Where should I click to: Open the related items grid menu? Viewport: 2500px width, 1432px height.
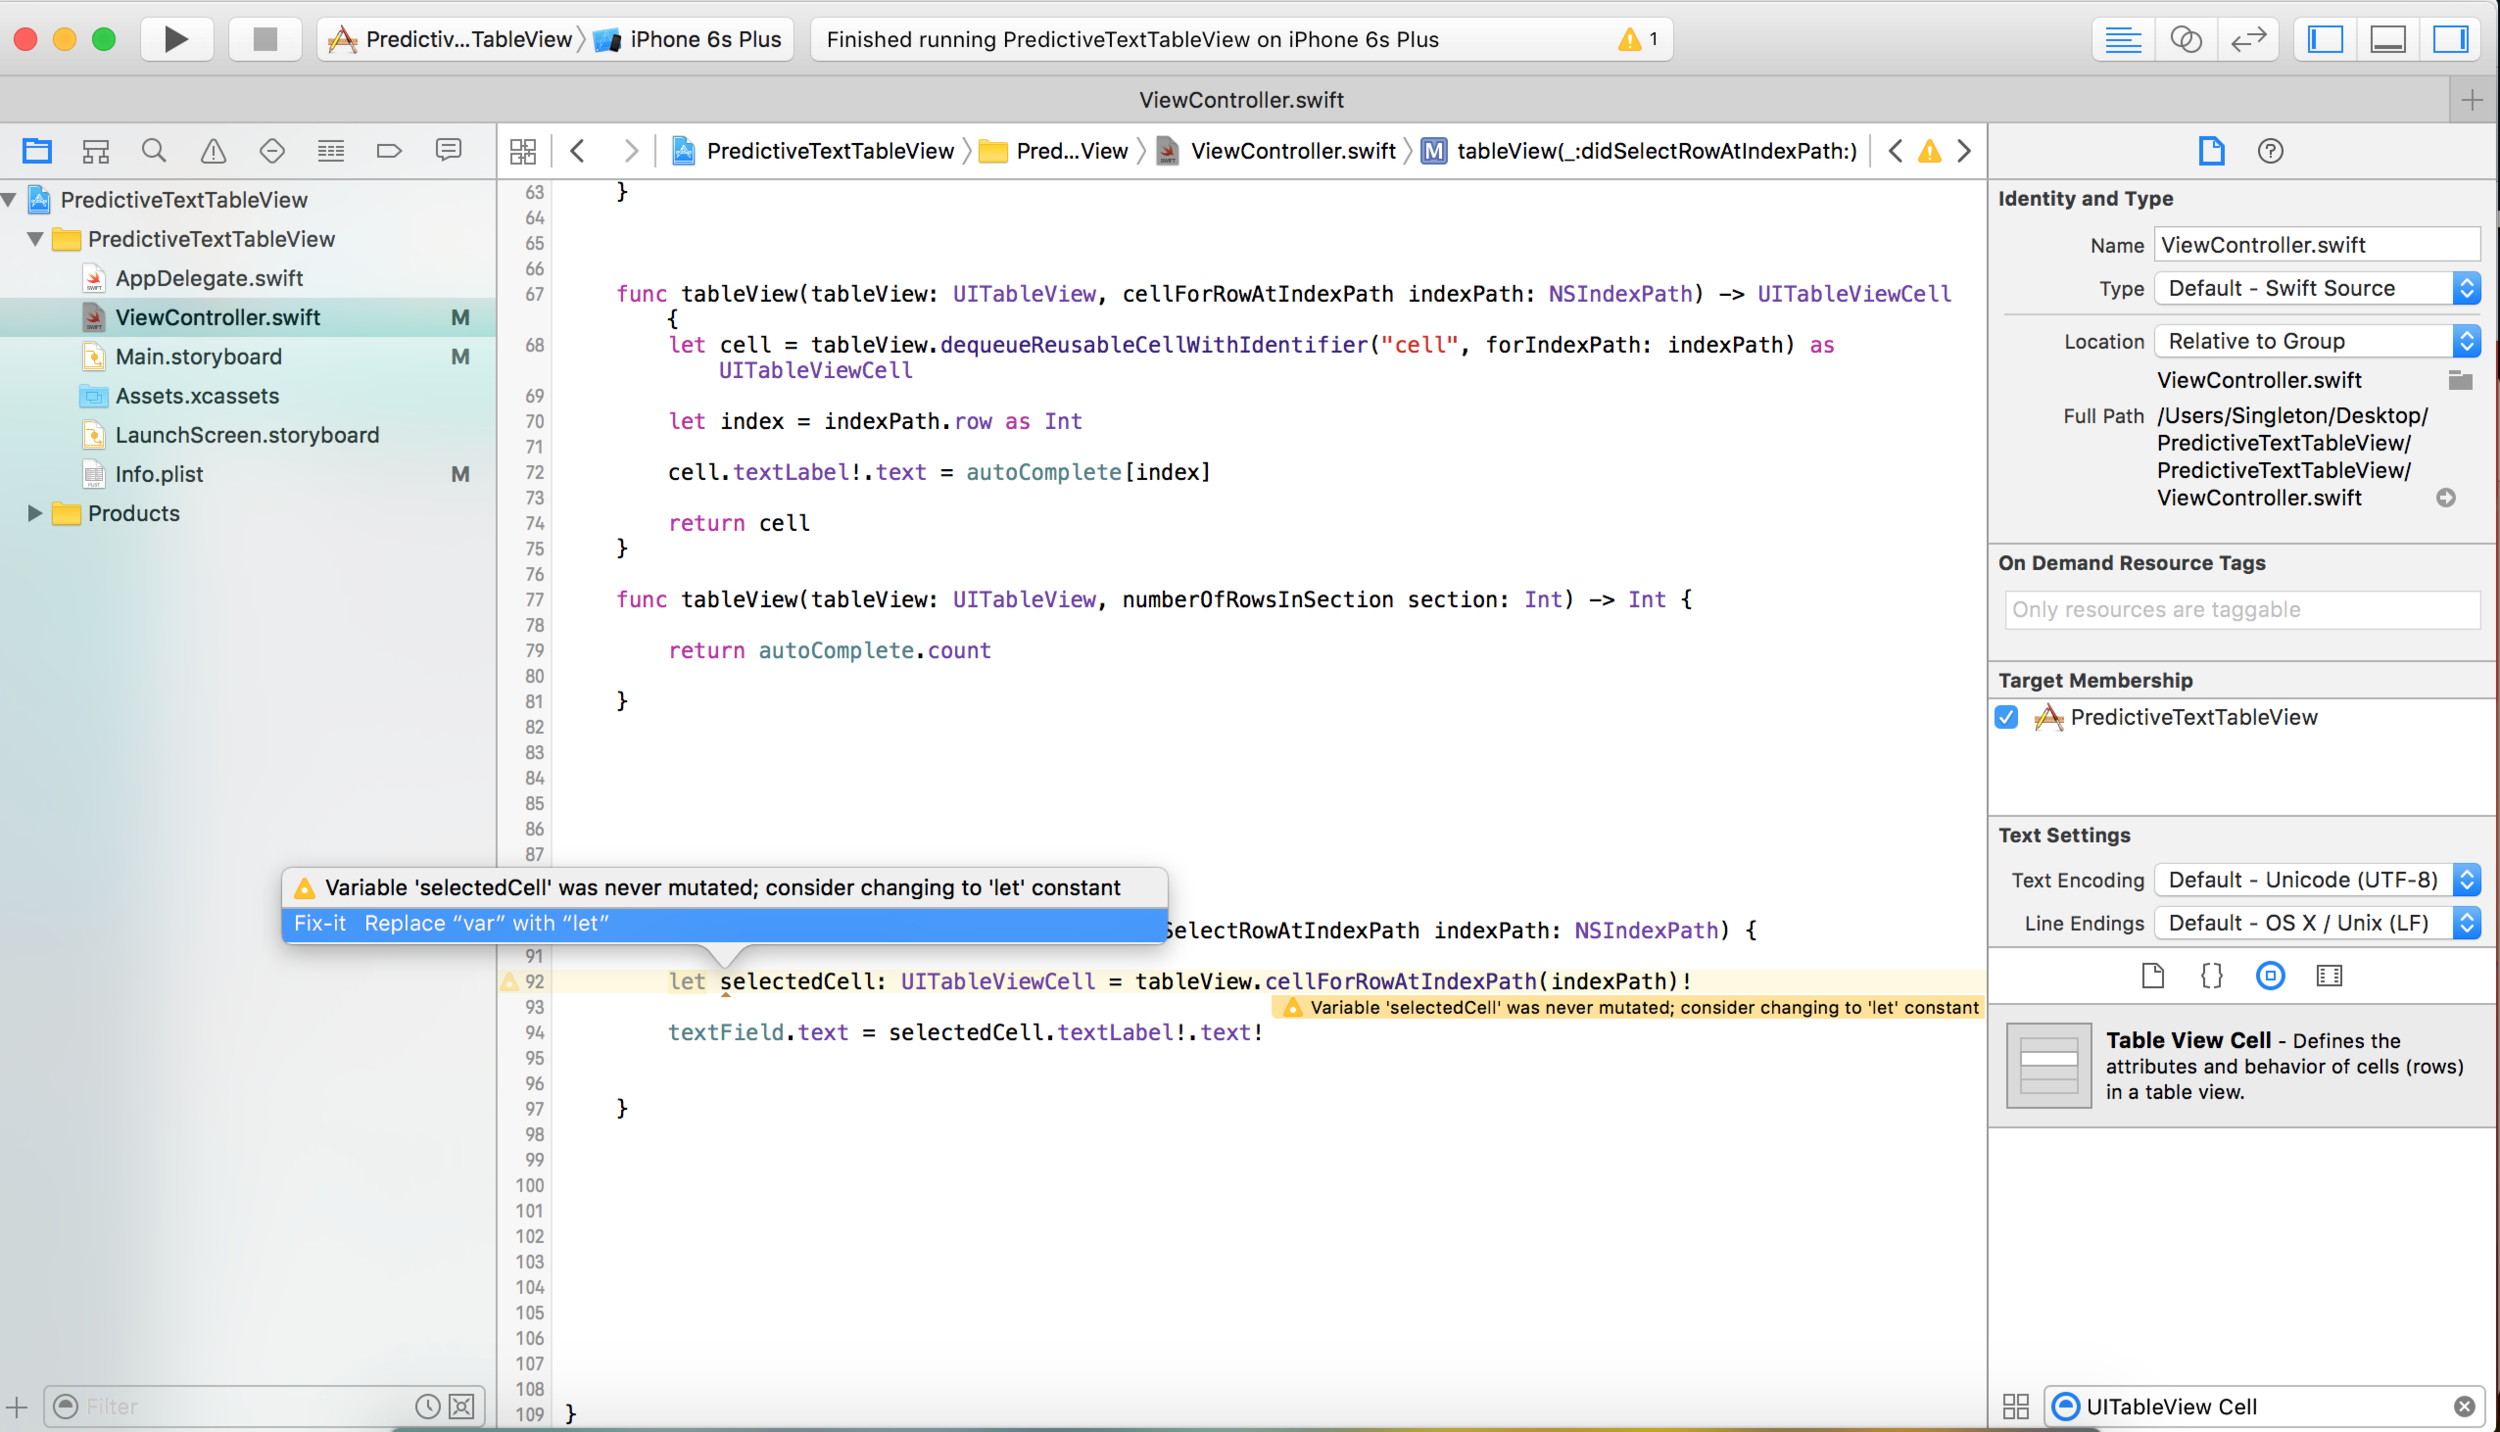tap(523, 151)
